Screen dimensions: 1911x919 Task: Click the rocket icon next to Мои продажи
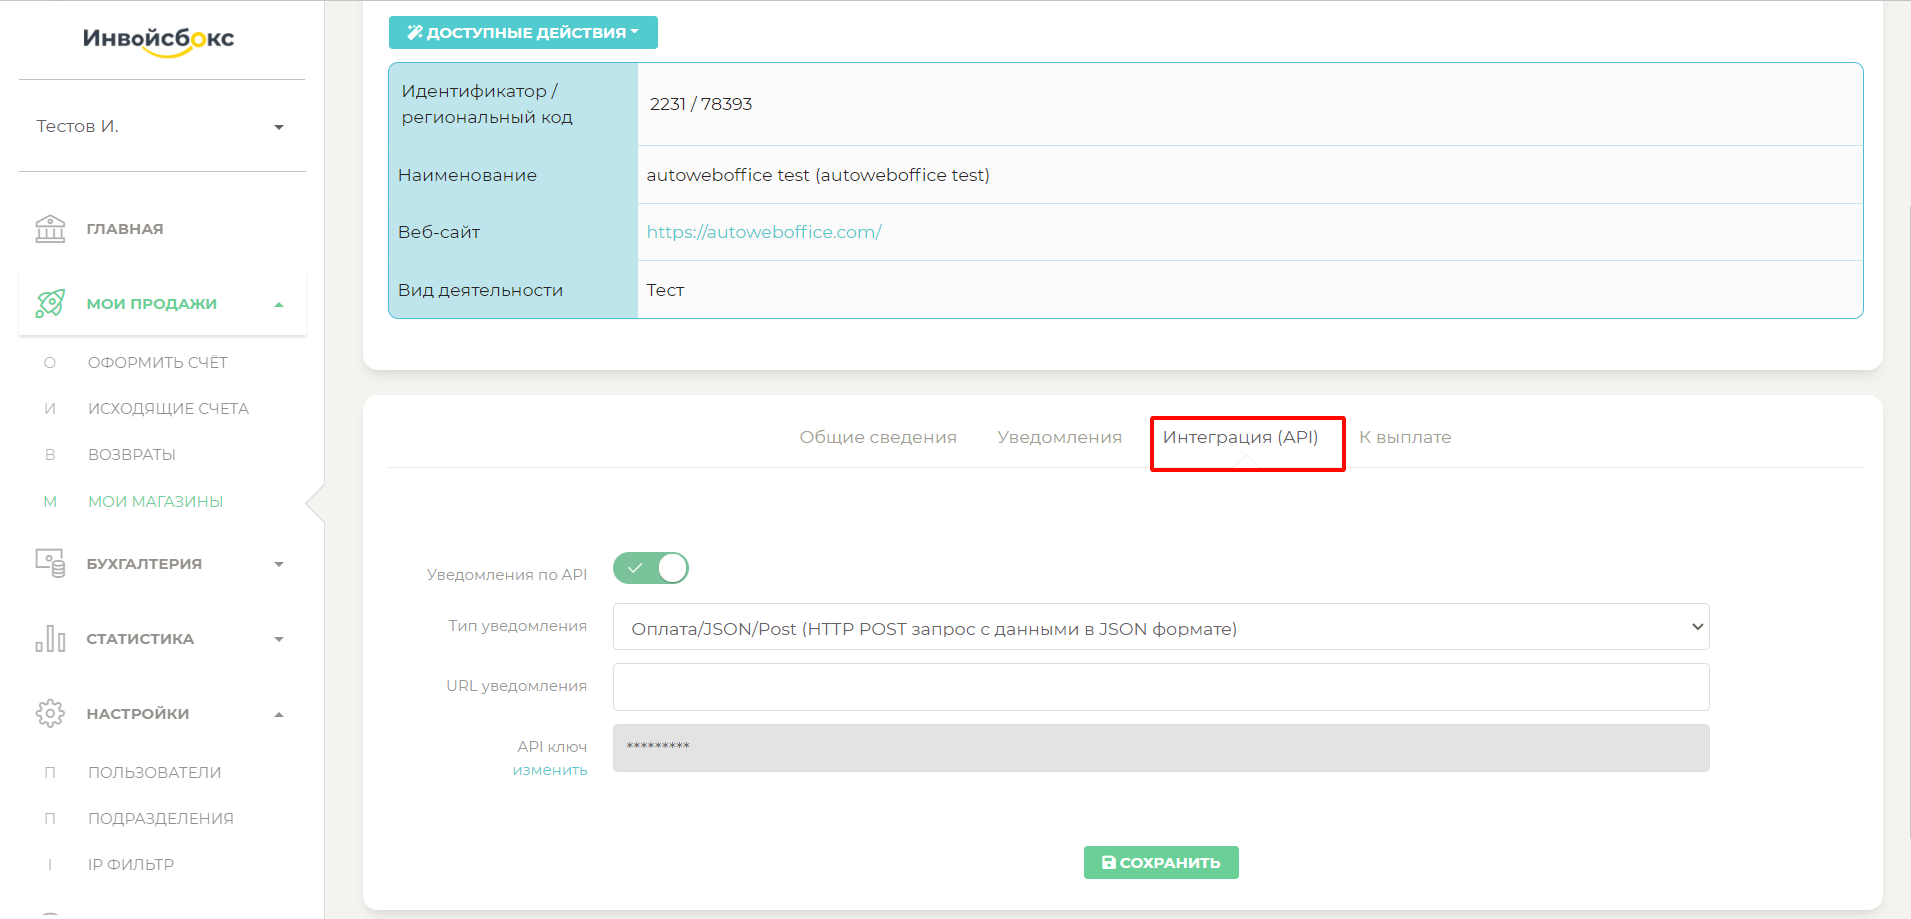50,304
